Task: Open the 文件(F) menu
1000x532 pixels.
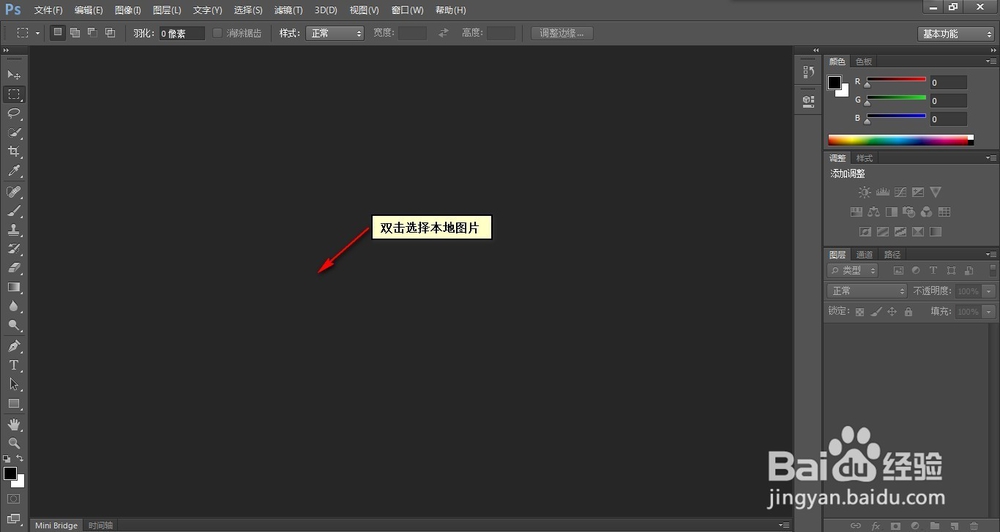Action: click(48, 10)
